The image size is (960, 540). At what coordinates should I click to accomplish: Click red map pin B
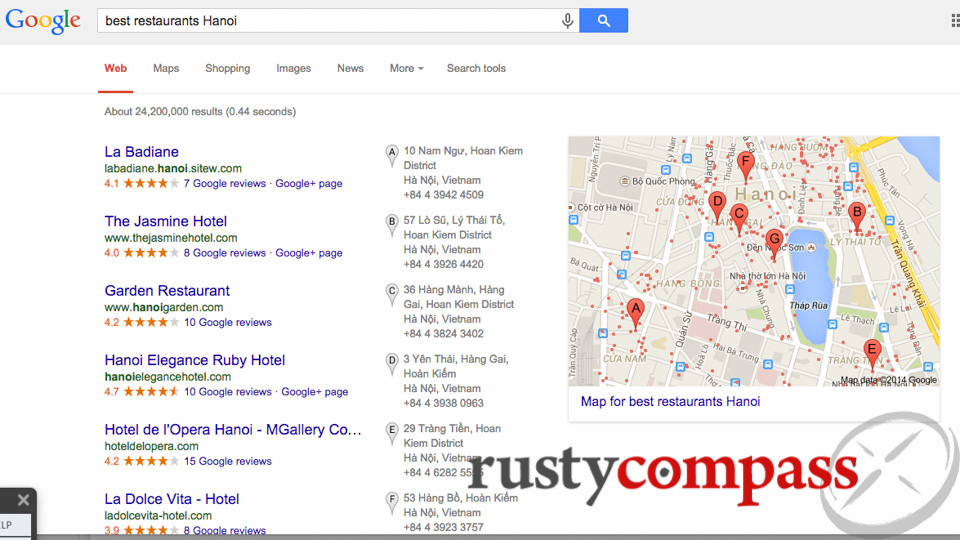click(x=857, y=218)
